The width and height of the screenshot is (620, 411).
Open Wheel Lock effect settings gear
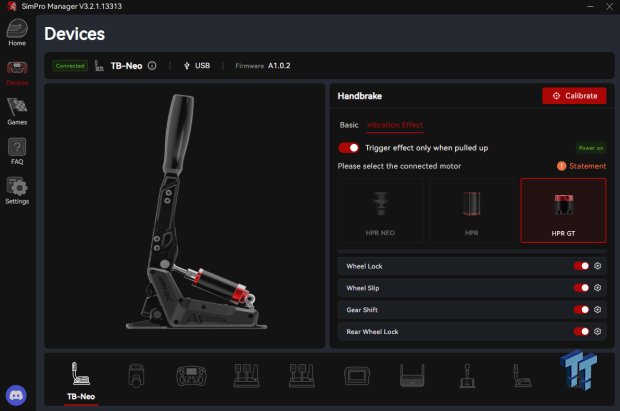tap(597, 266)
